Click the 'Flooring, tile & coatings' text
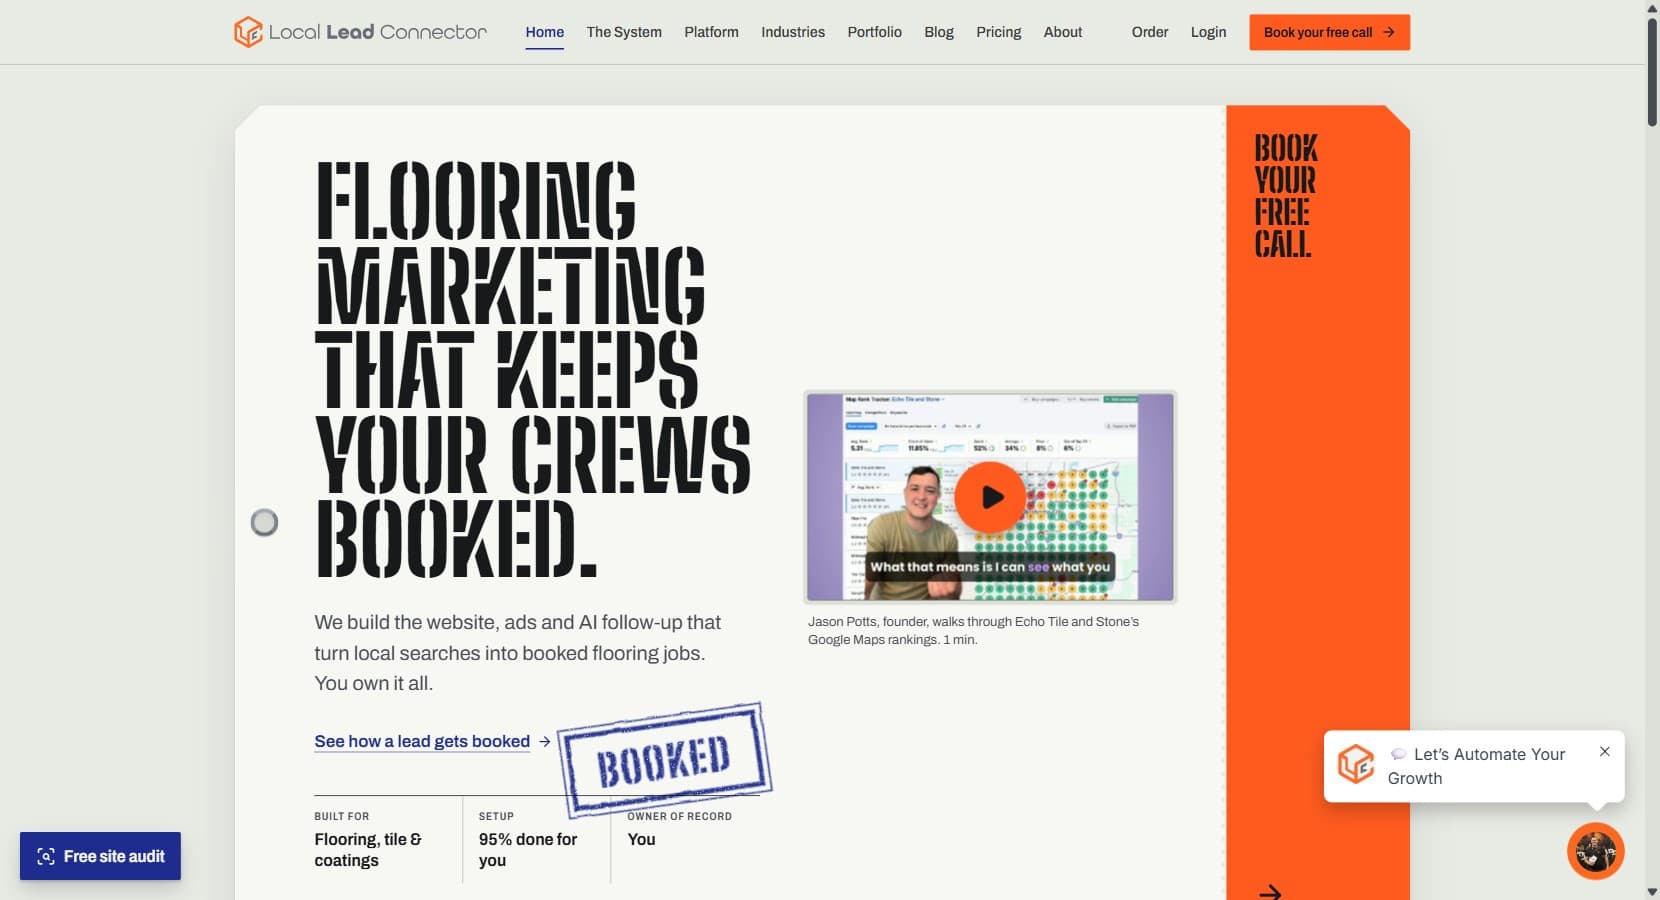 pyautogui.click(x=368, y=850)
